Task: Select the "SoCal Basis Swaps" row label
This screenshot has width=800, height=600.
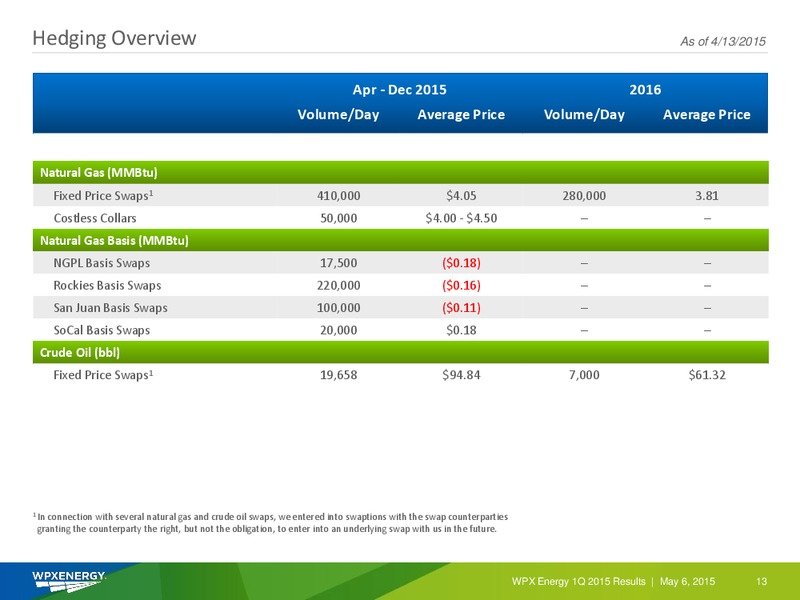Action: [x=102, y=330]
